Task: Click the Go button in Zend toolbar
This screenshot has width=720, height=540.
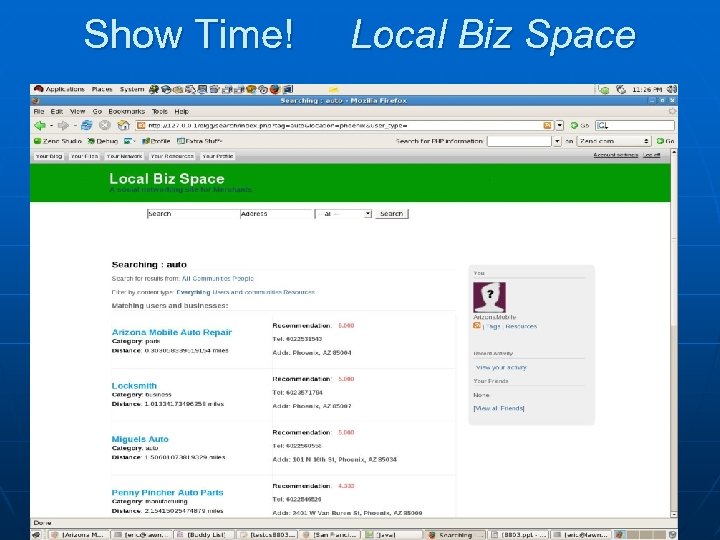Action: pyautogui.click(x=665, y=141)
